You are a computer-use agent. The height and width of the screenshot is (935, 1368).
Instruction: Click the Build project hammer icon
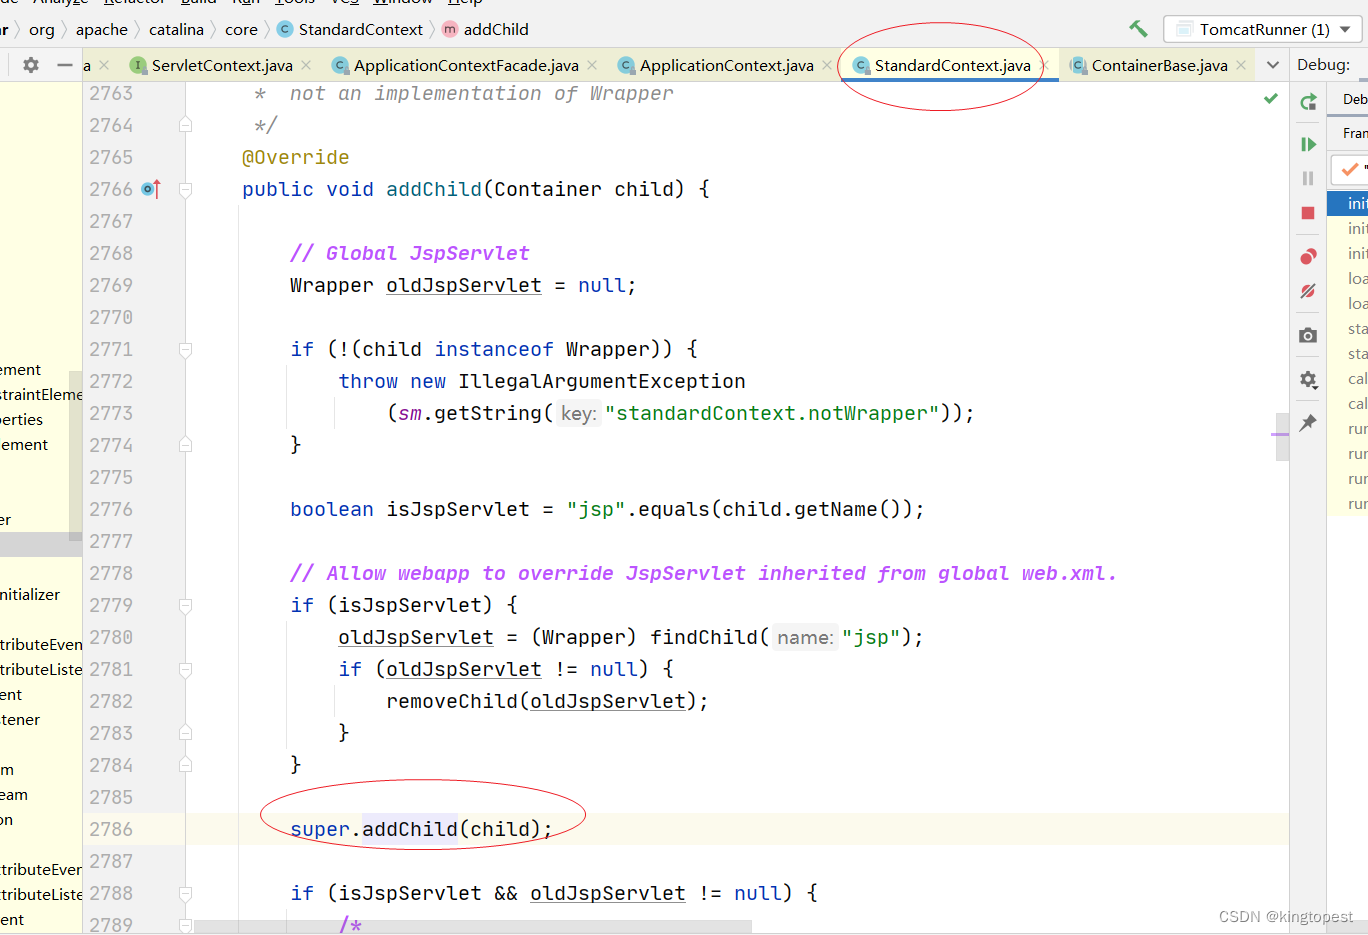tap(1138, 29)
